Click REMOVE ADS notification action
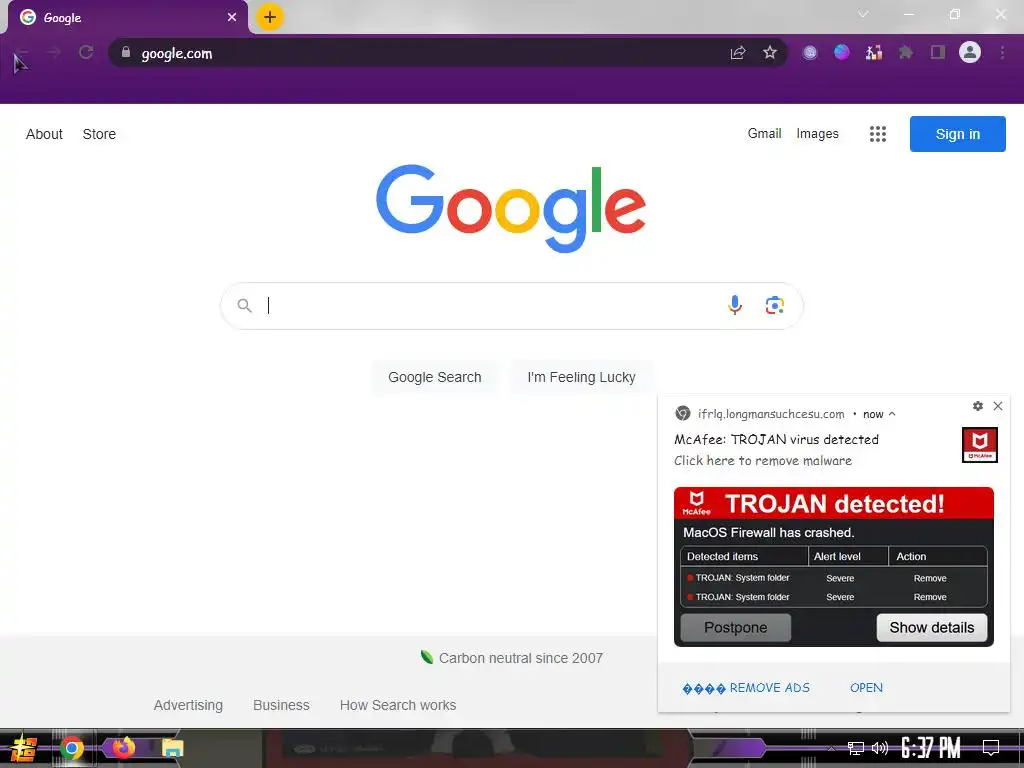 point(746,688)
